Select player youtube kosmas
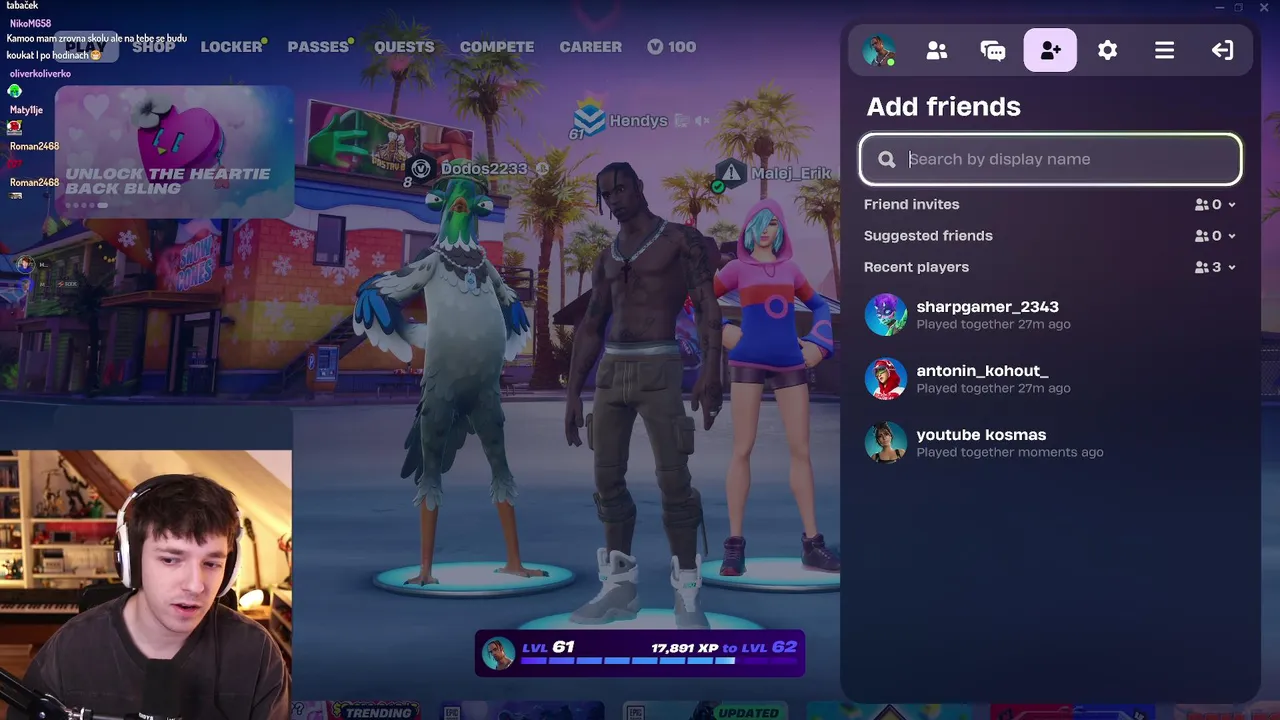Viewport: 1280px width, 720px height. click(x=1050, y=442)
